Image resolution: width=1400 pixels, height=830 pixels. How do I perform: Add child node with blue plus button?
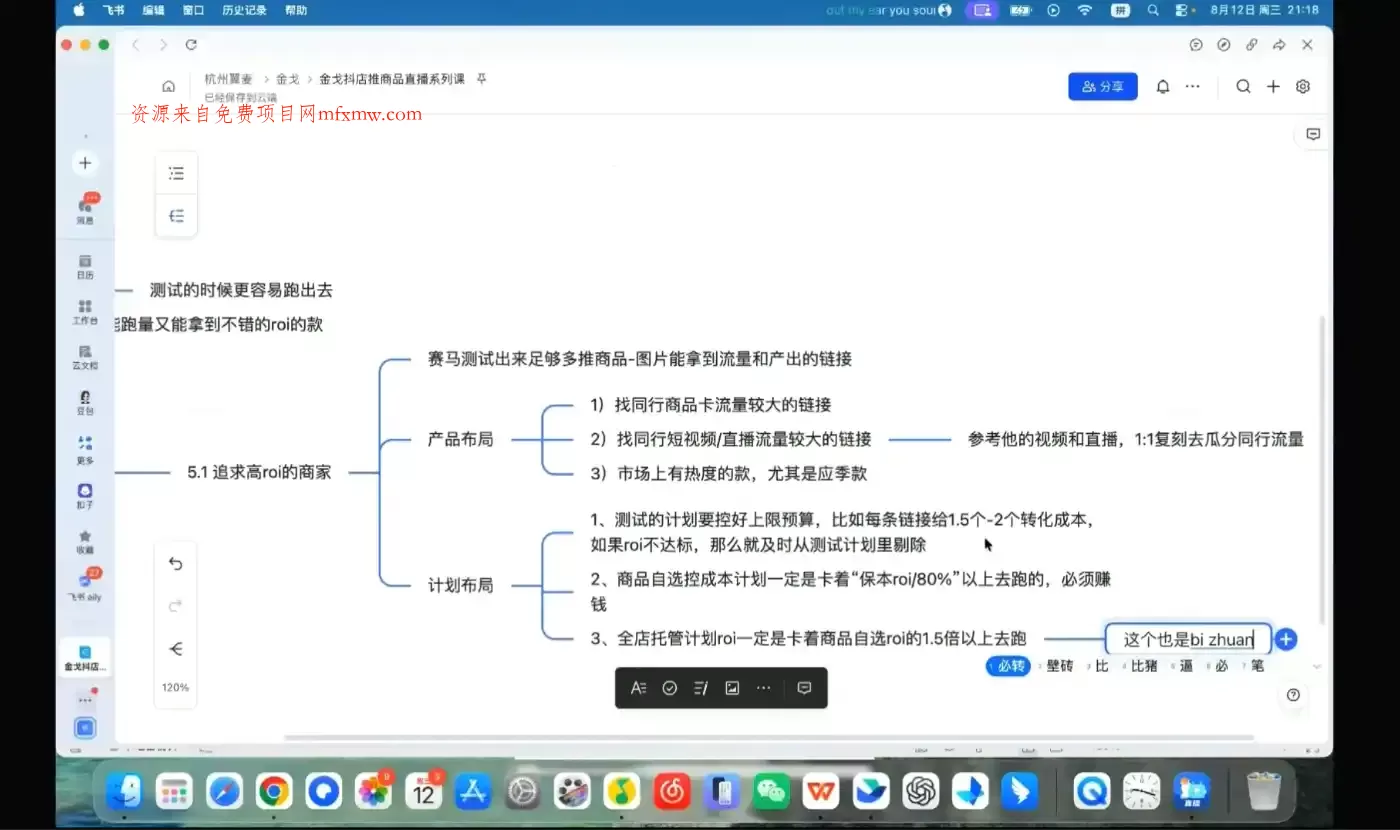click(1286, 639)
